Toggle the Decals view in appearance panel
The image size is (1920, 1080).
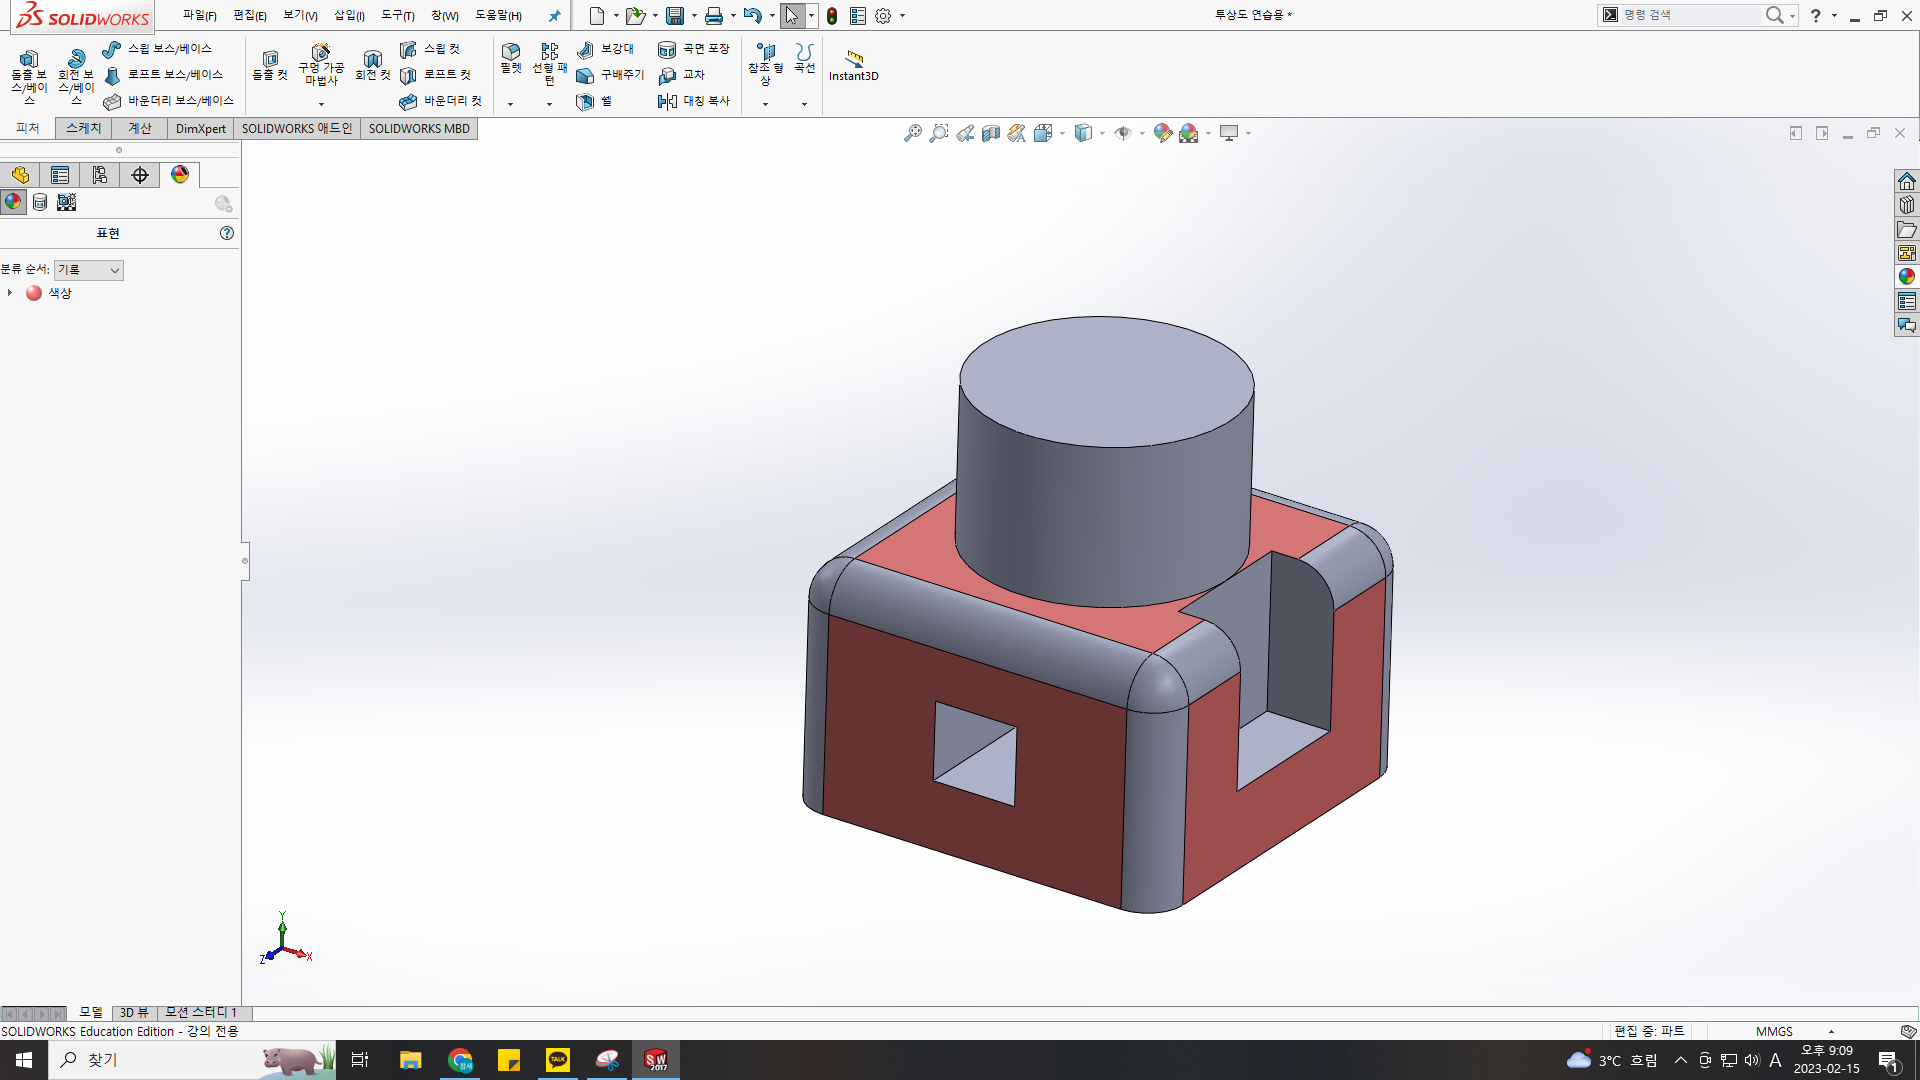point(40,202)
